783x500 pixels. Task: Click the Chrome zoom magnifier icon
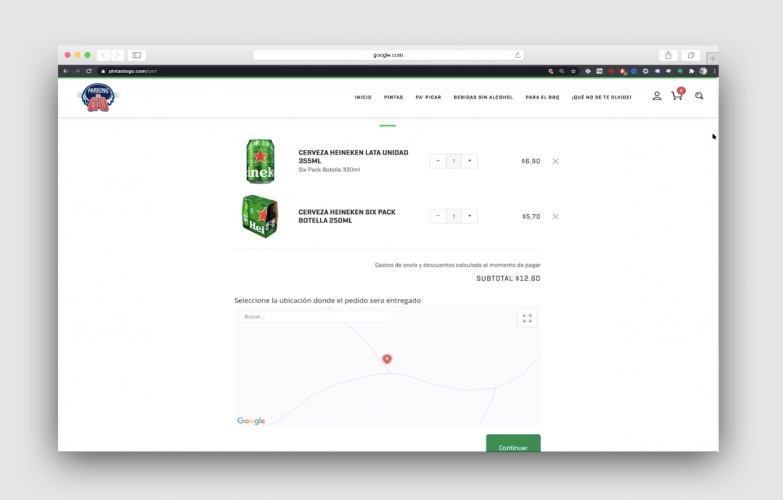tap(562, 71)
